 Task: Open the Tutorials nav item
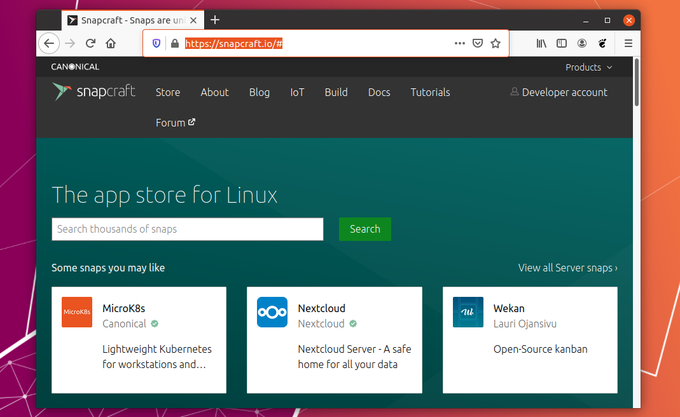[x=430, y=92]
